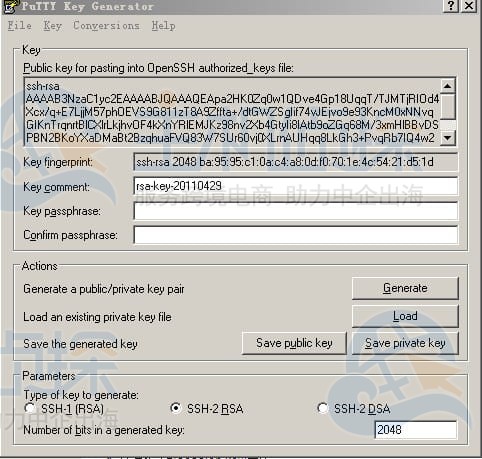This screenshot has height=459, width=482.
Task: Click the public key scrollbar up arrow
Action: (x=448, y=86)
